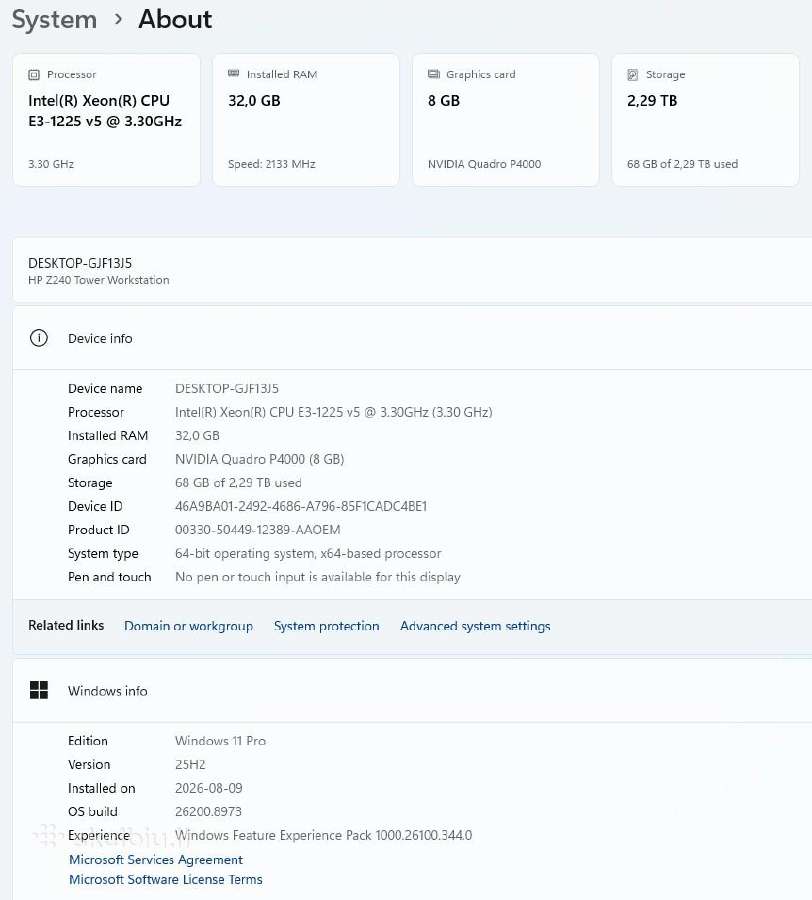The image size is (812, 900).
Task: Click the Experience label
Action: (99, 835)
